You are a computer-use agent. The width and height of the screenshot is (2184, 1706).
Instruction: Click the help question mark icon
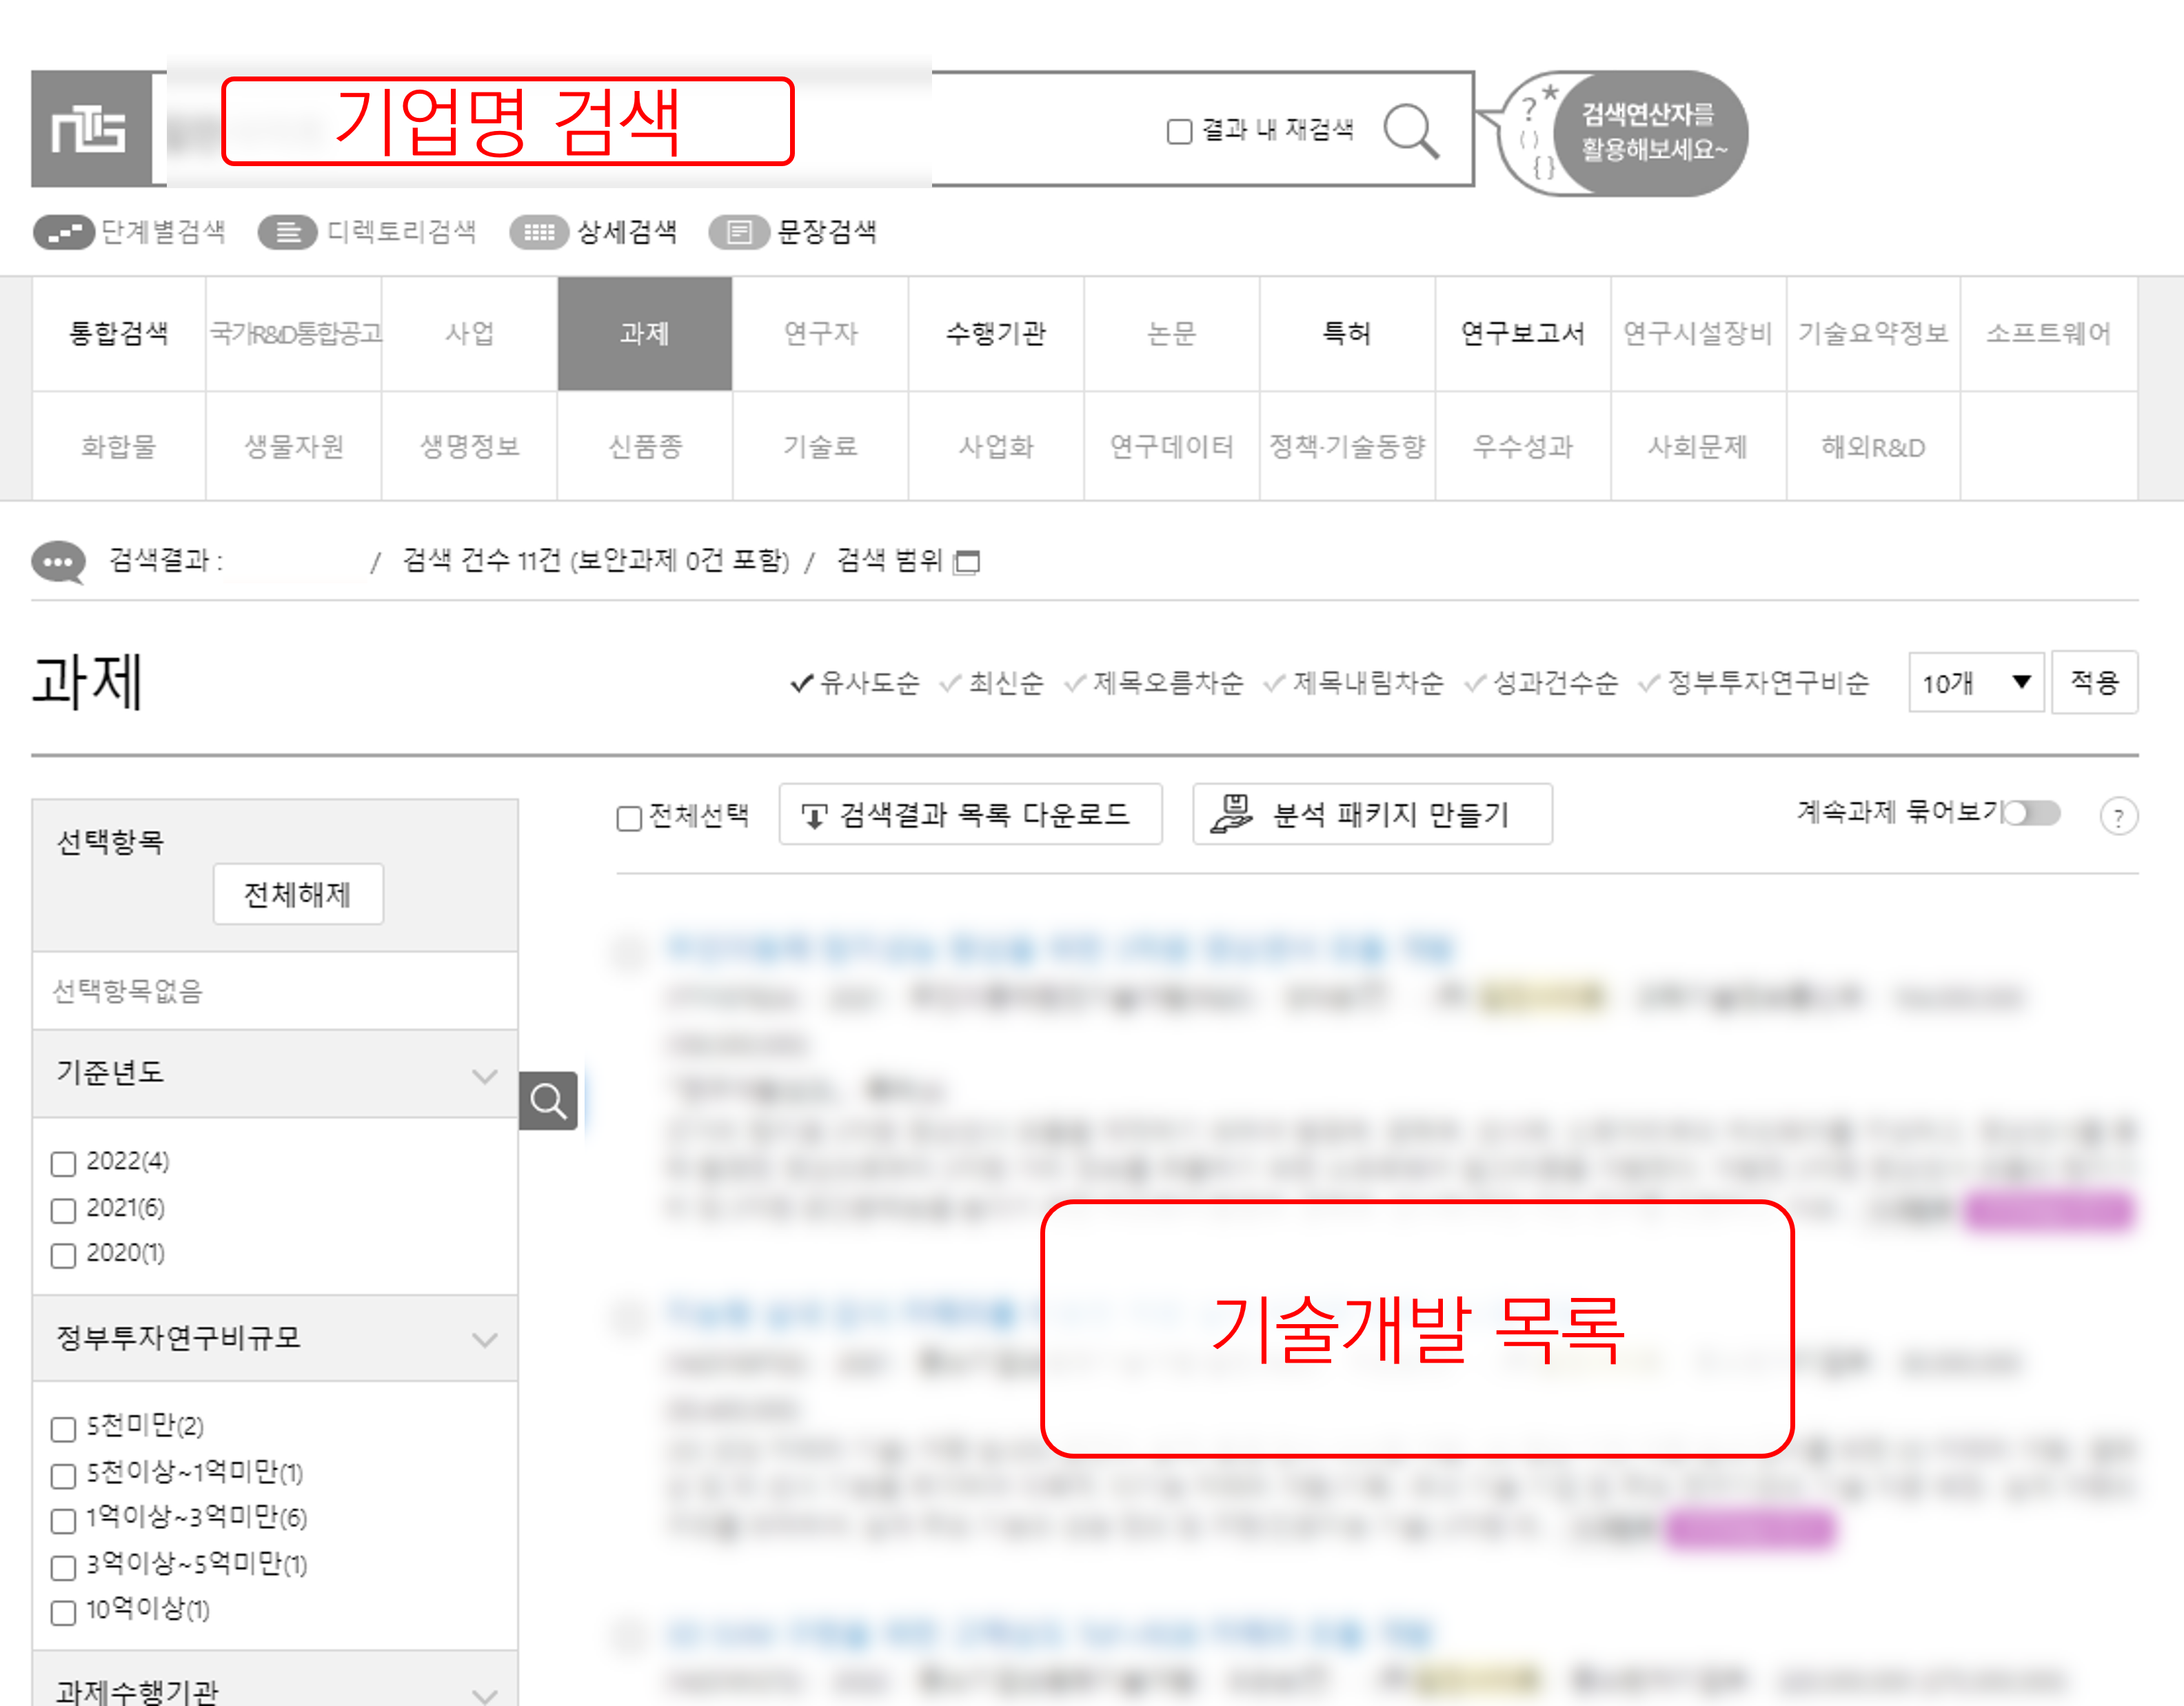point(2118,816)
